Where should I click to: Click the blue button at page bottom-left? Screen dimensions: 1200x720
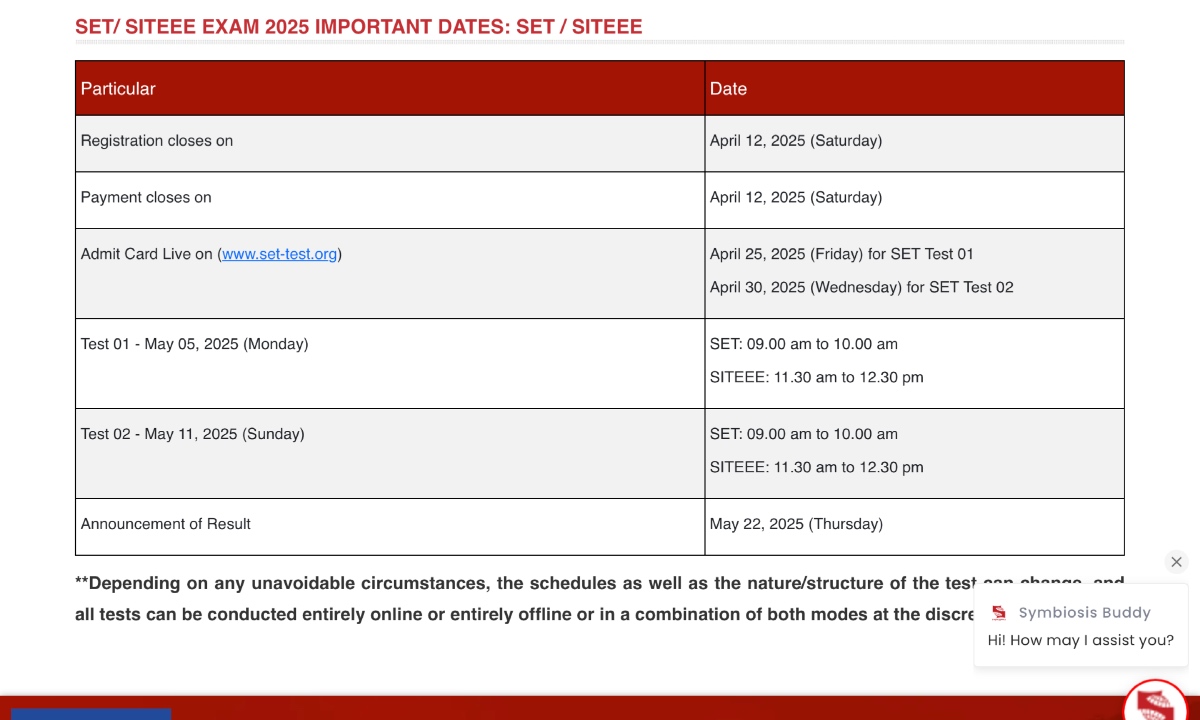point(91,714)
